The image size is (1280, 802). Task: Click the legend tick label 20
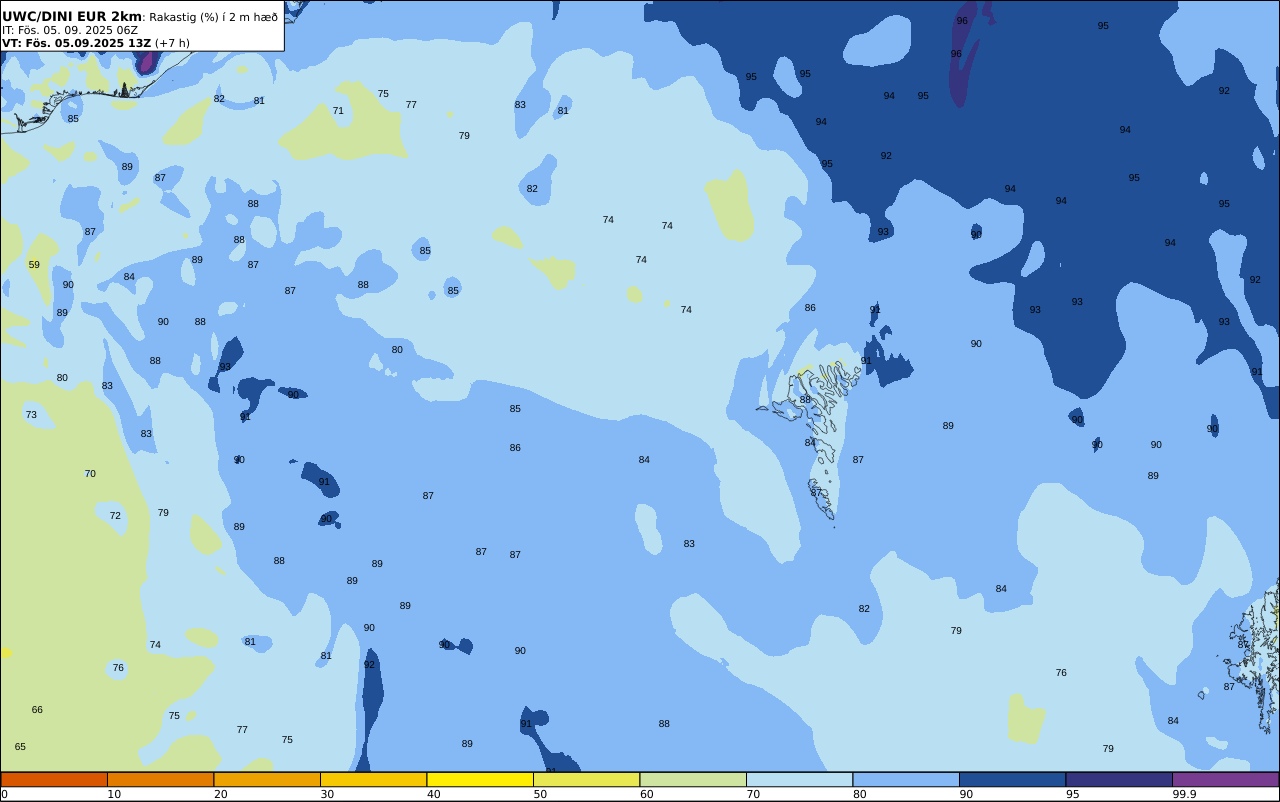click(220, 794)
